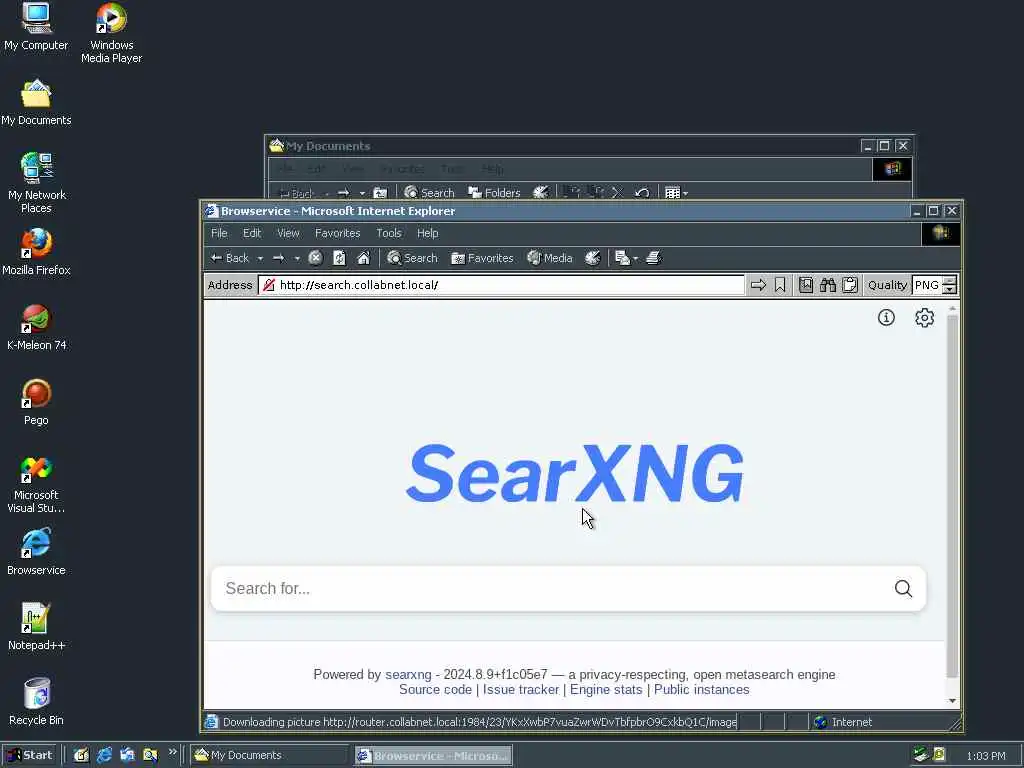Increase Quality with the spinner up arrow
Viewport: 1024px width, 768px height.
point(950,281)
